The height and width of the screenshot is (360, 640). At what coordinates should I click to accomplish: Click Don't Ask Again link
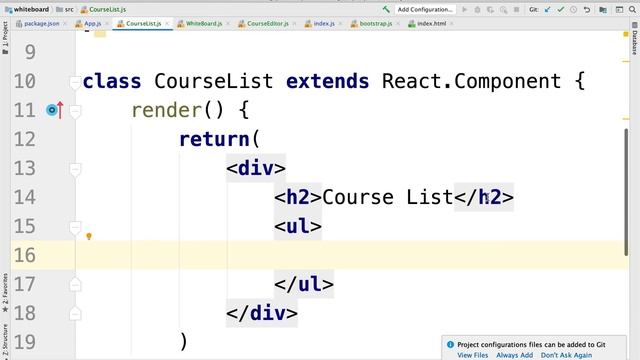pos(566,355)
